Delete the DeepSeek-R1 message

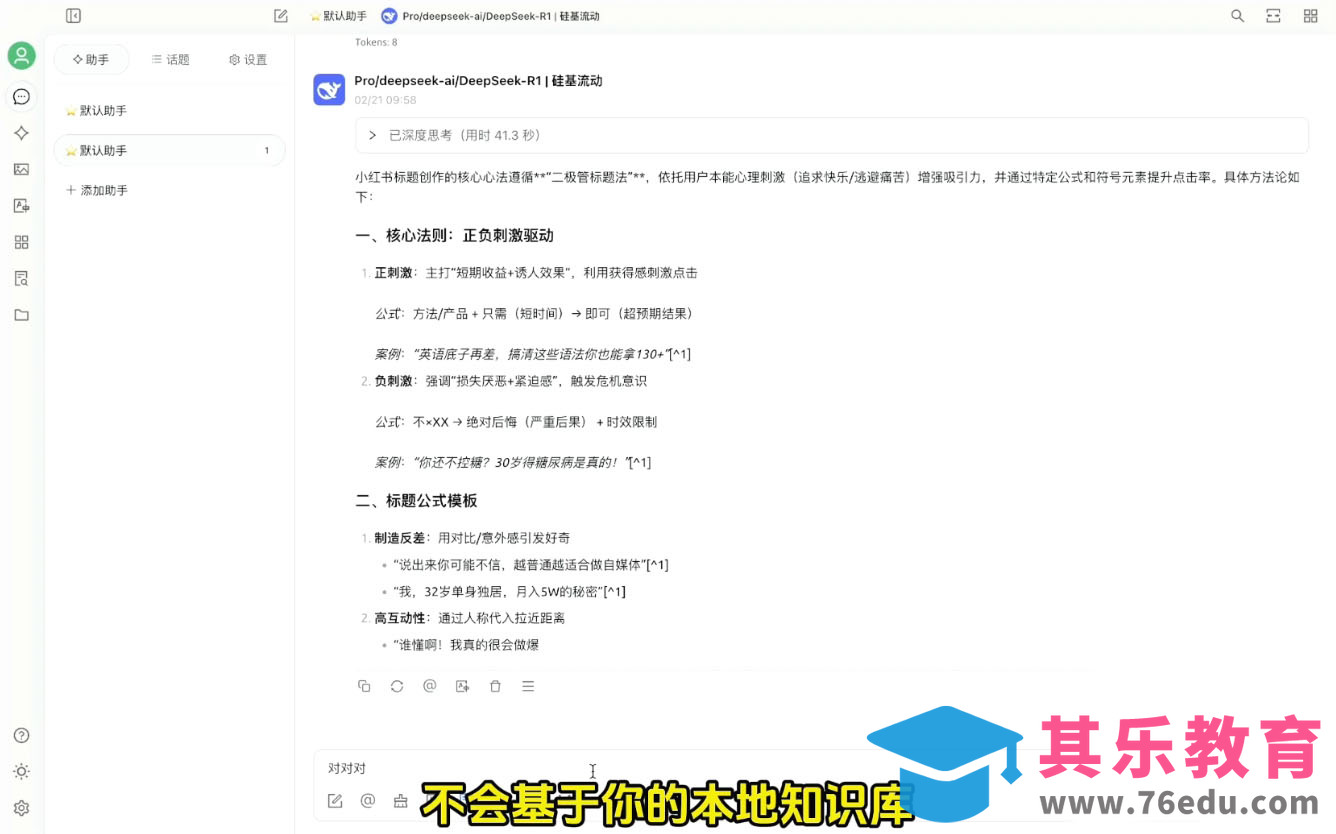coord(495,686)
